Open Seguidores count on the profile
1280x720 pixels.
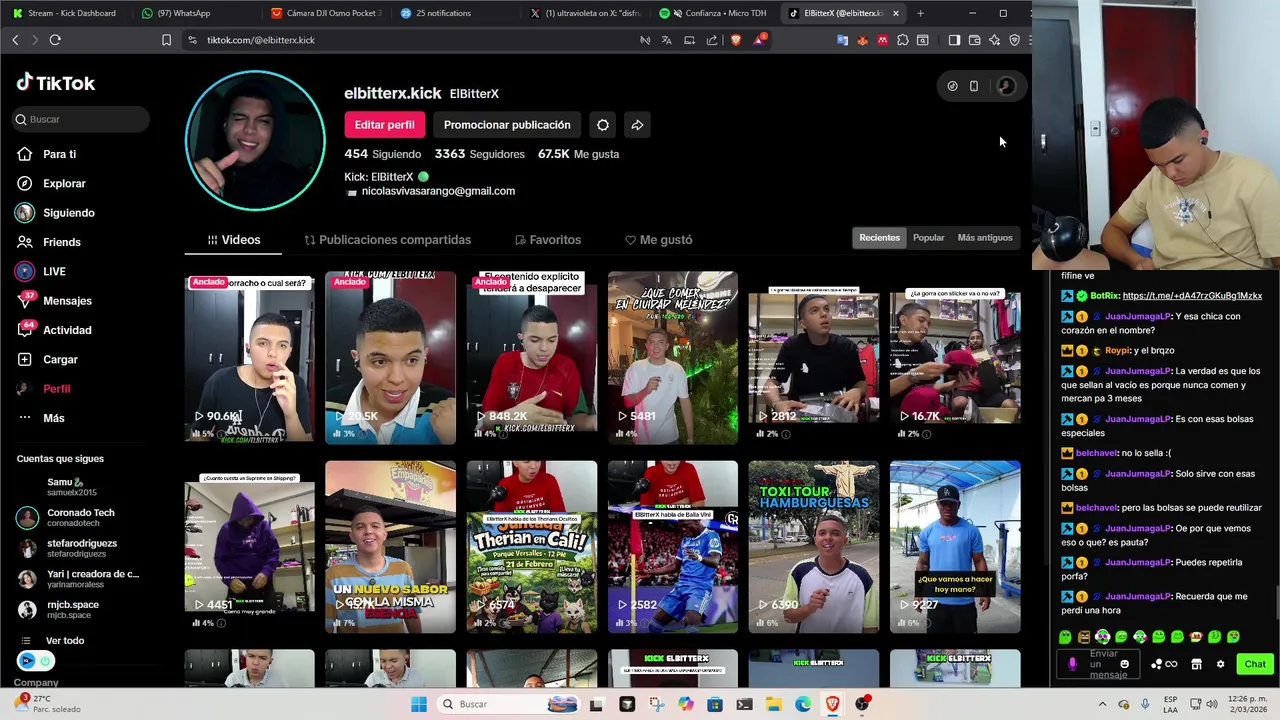pos(480,154)
